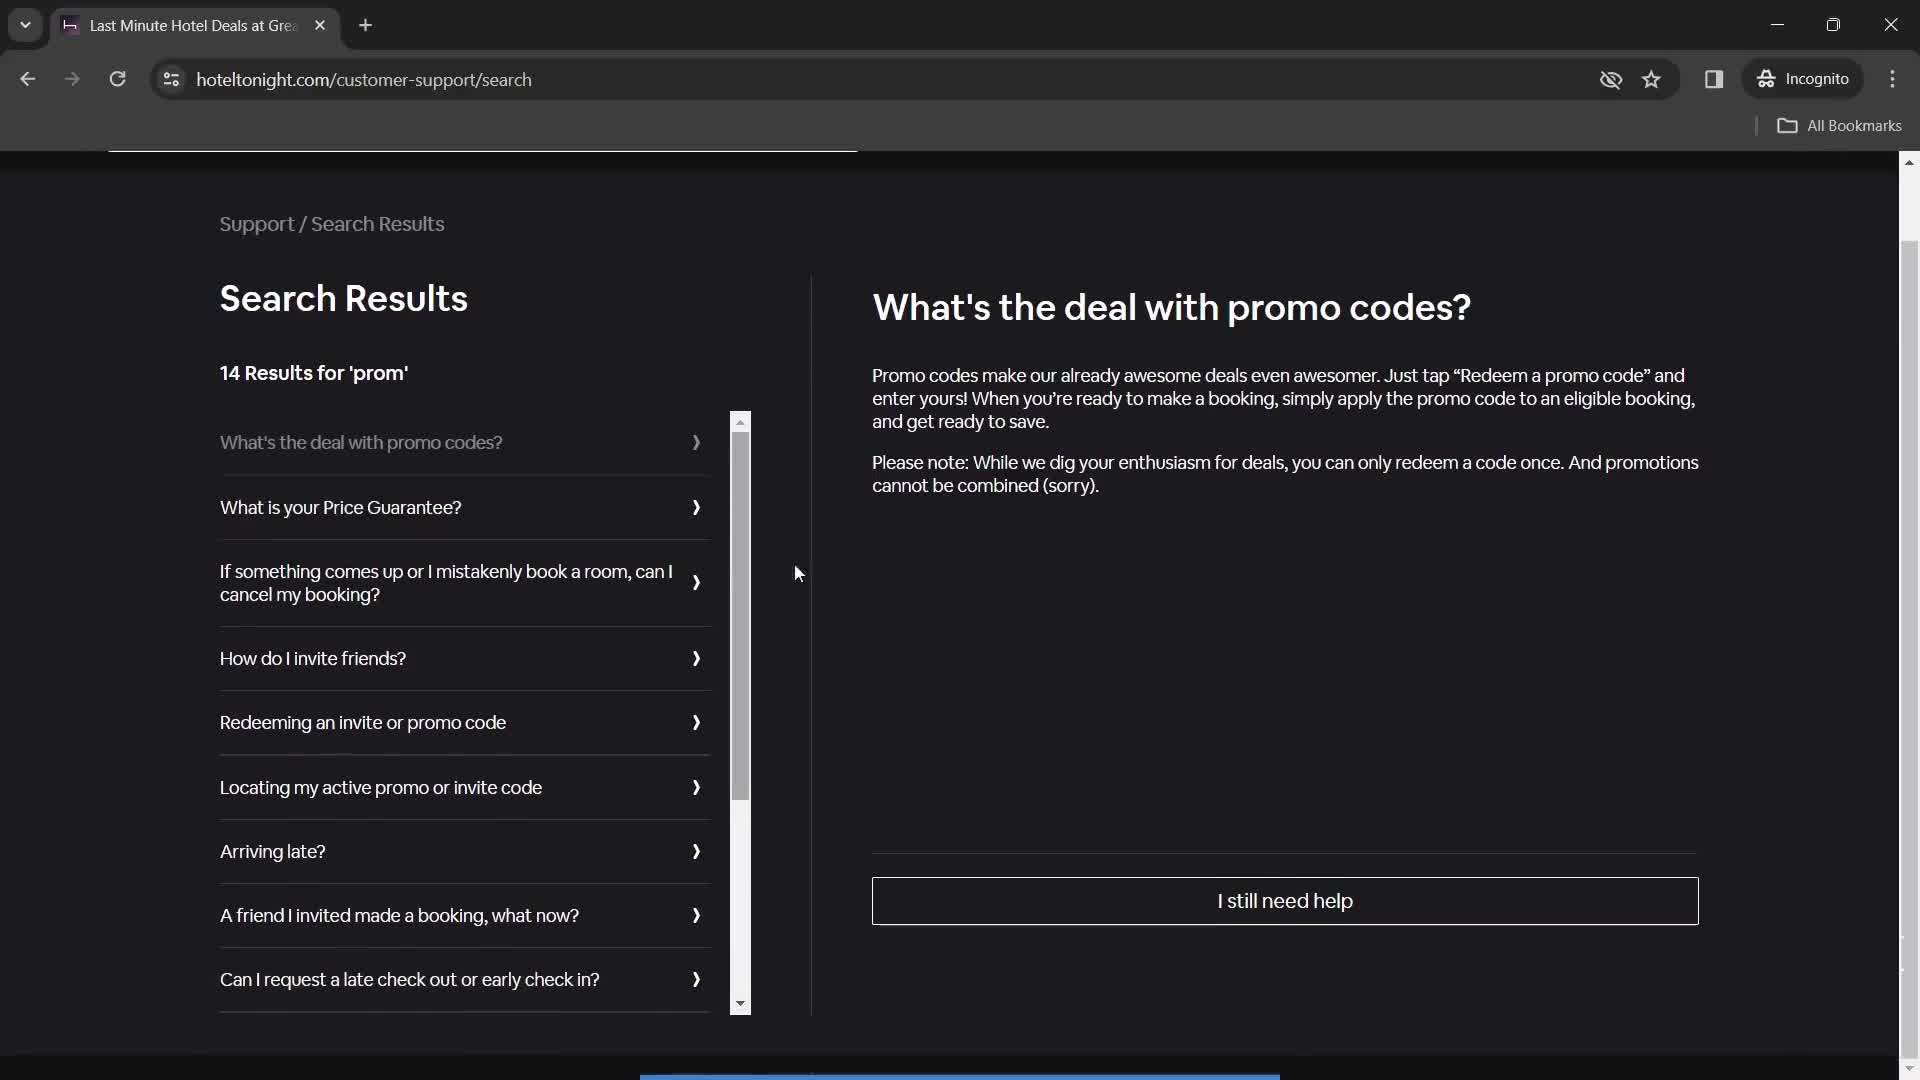1920x1080 pixels.
Task: Click the 'Support' breadcrumb link
Action: [x=256, y=224]
